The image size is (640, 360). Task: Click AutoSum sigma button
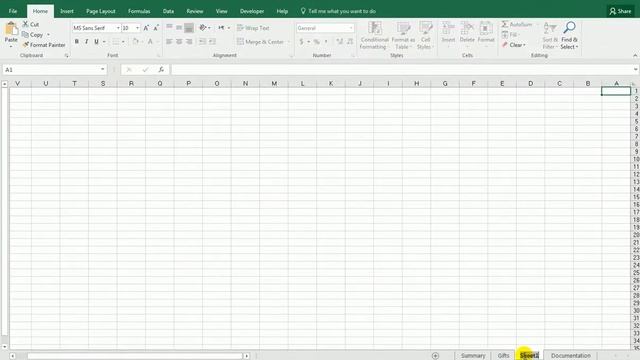point(517,24)
